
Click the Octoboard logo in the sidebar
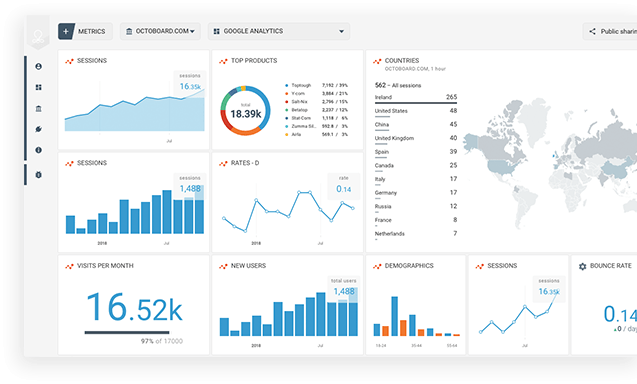[38, 37]
